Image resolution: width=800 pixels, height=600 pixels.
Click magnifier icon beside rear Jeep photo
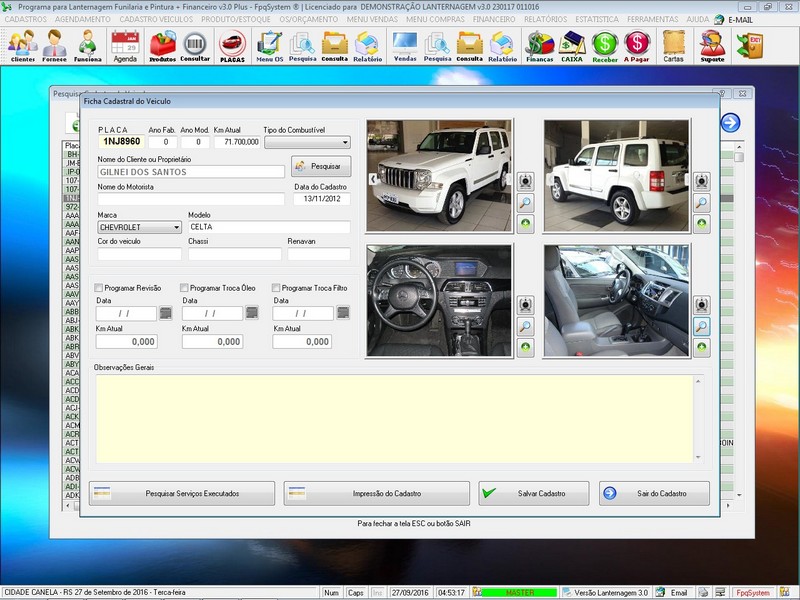click(x=702, y=202)
